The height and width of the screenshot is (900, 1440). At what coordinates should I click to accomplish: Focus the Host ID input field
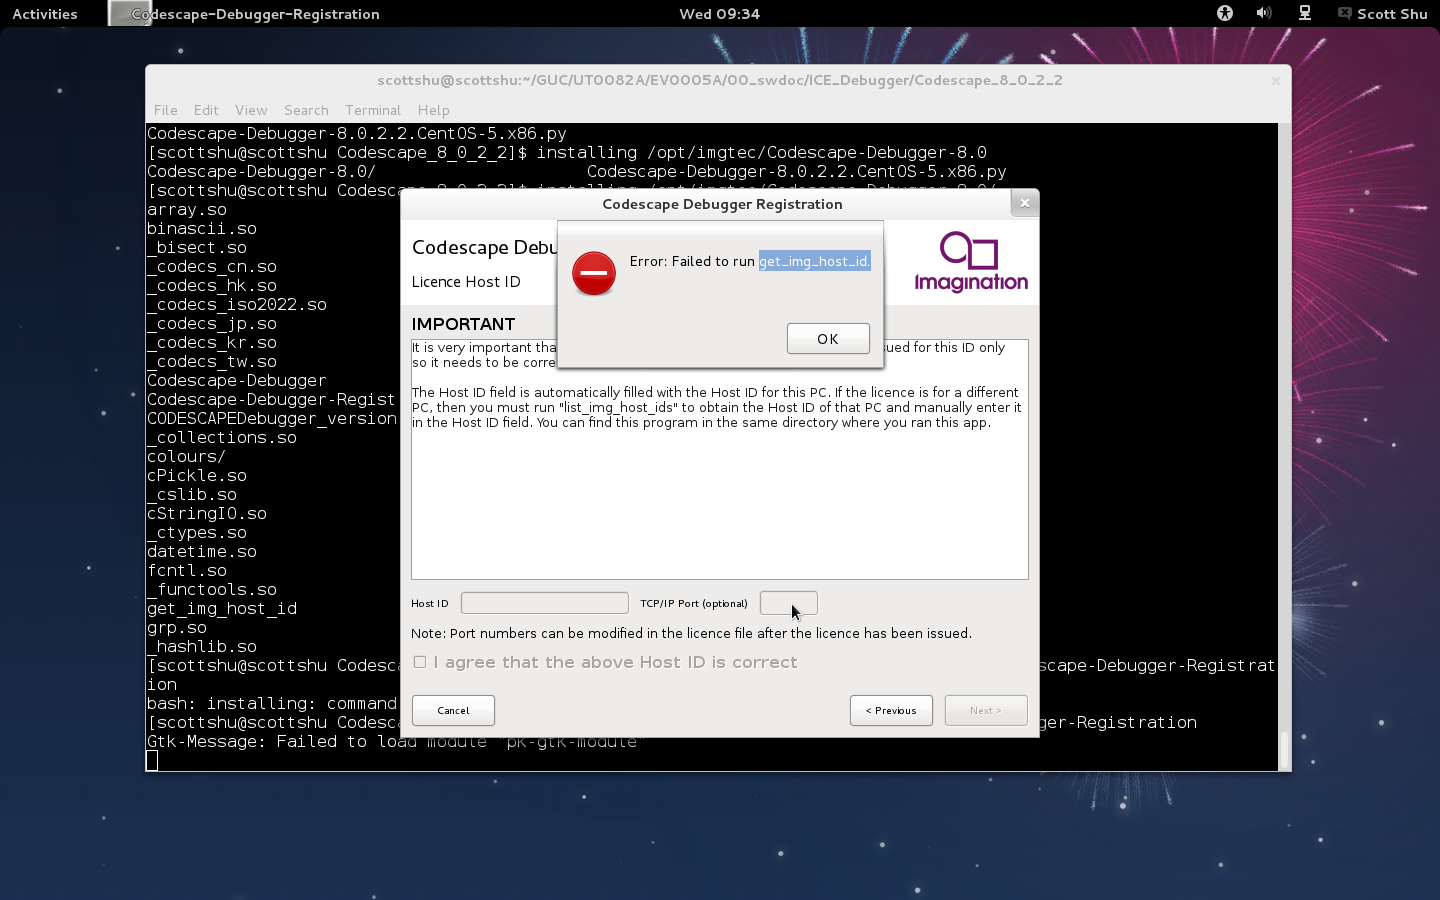(545, 603)
